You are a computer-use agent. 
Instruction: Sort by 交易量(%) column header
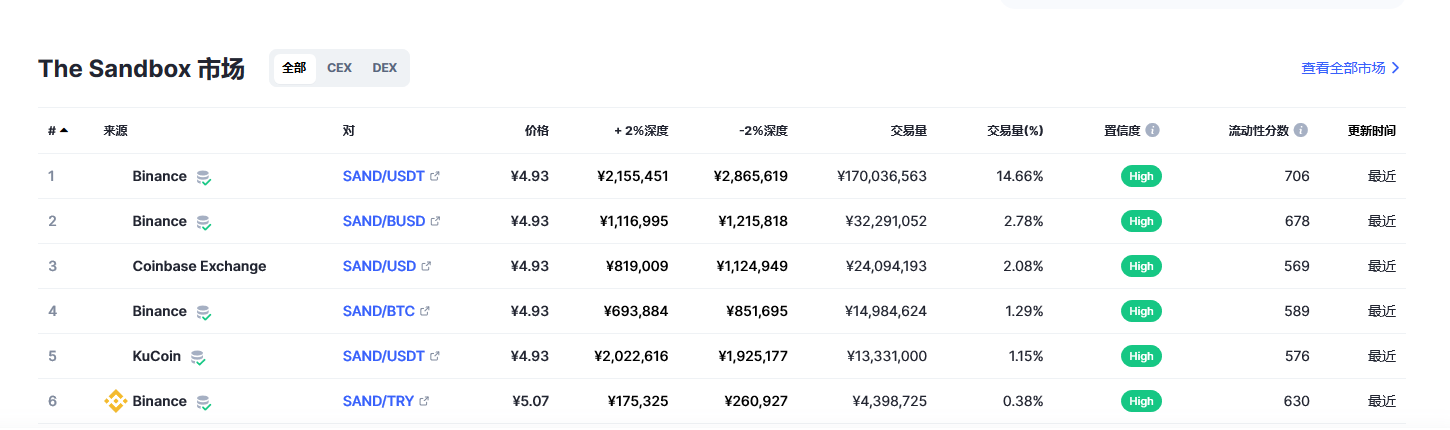tap(1015, 130)
